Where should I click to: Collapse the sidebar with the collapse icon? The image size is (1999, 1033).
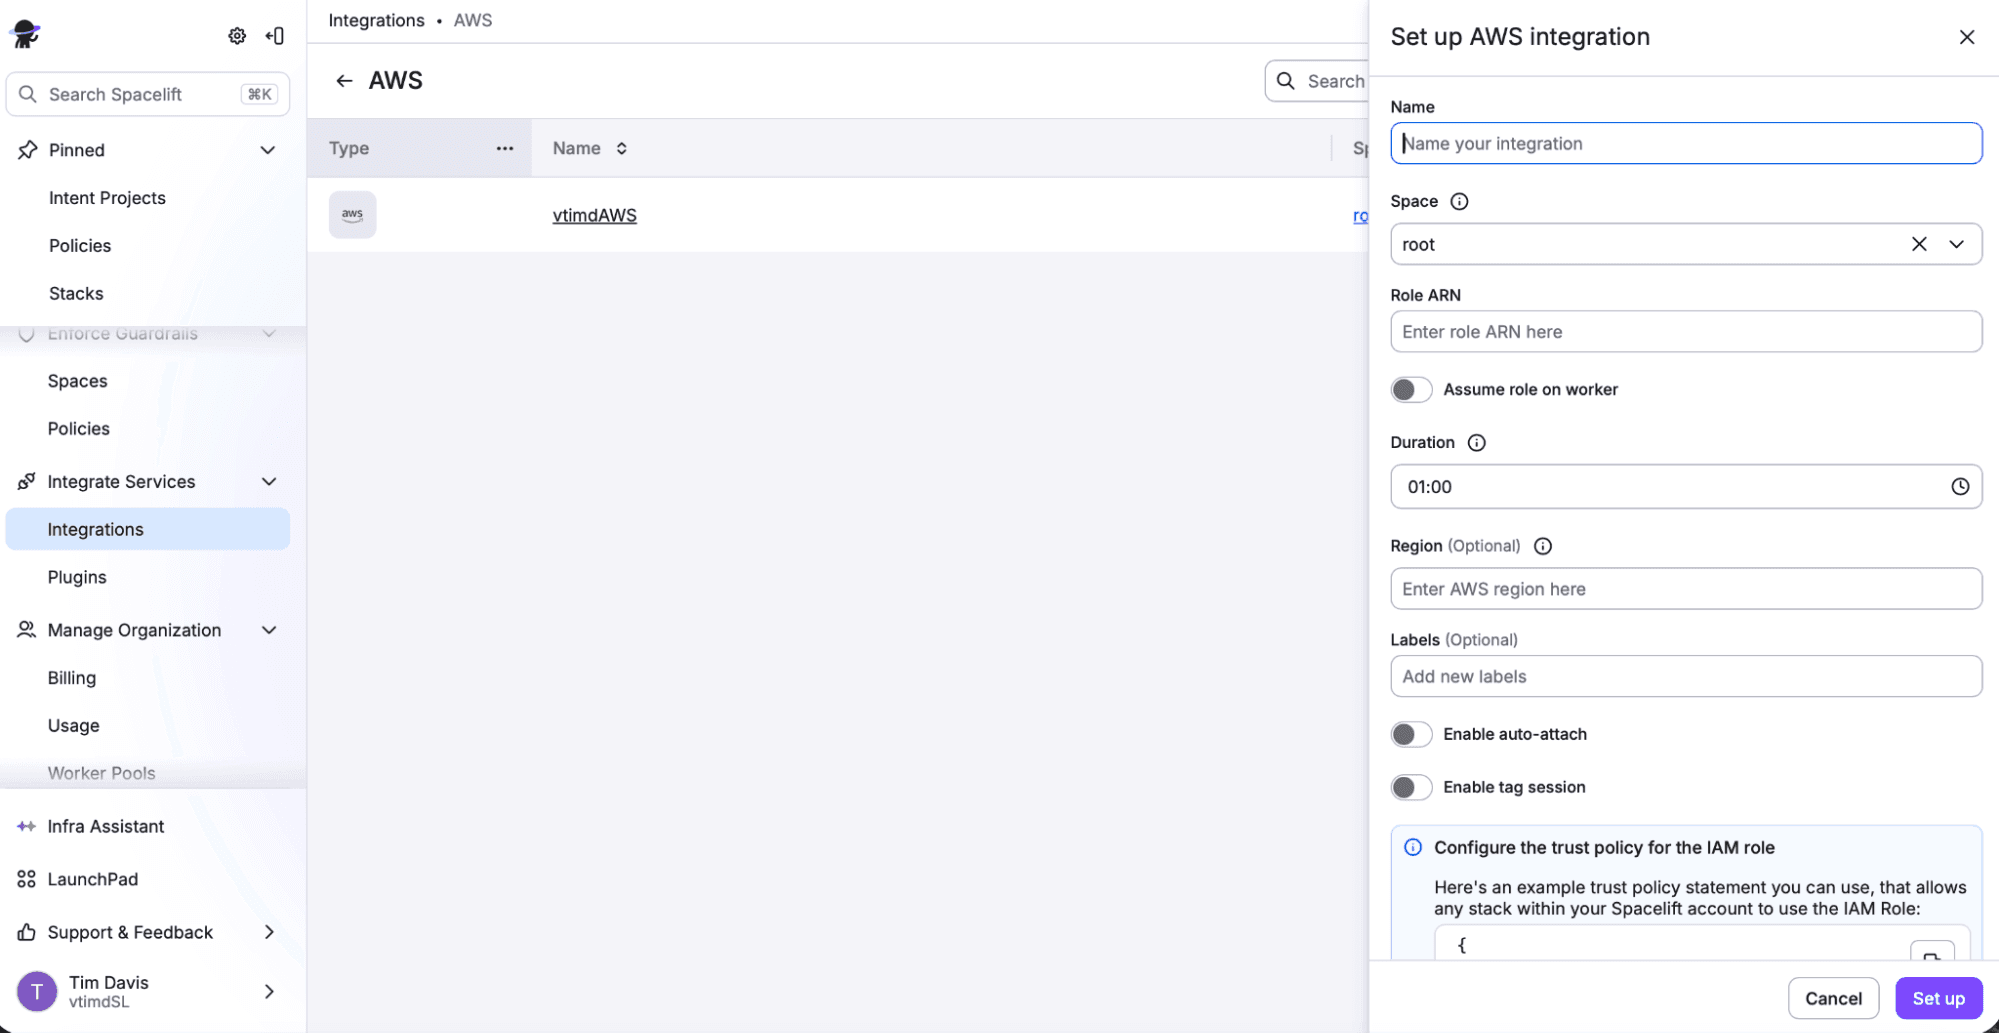pos(274,36)
